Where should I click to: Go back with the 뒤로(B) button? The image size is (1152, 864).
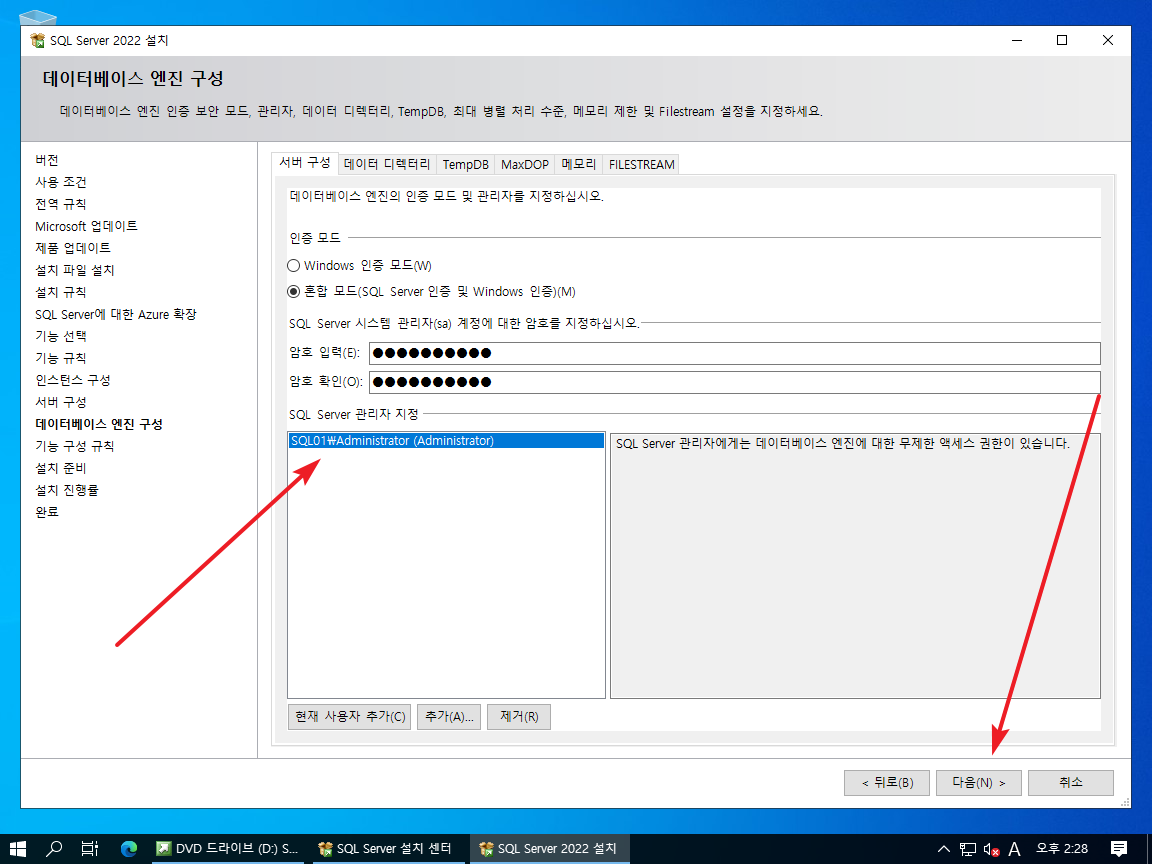click(x=887, y=783)
